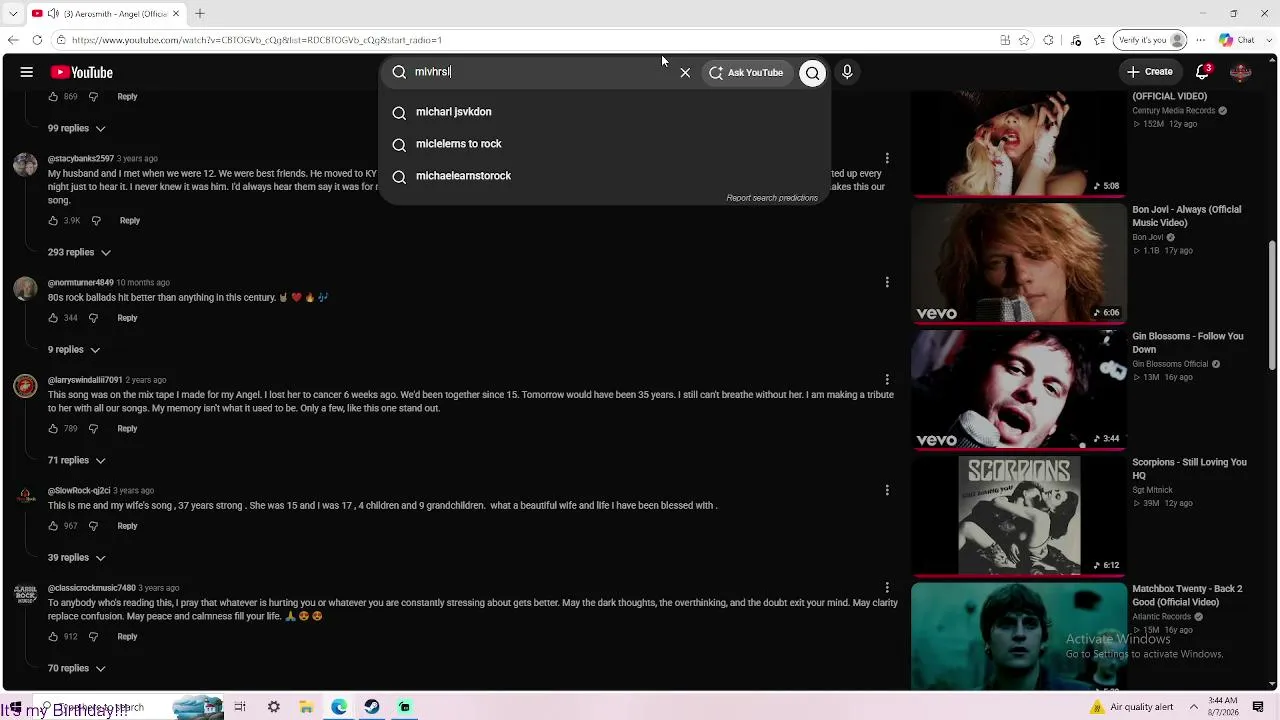
Task: Go to YouTube home via the logo
Action: pos(82,72)
